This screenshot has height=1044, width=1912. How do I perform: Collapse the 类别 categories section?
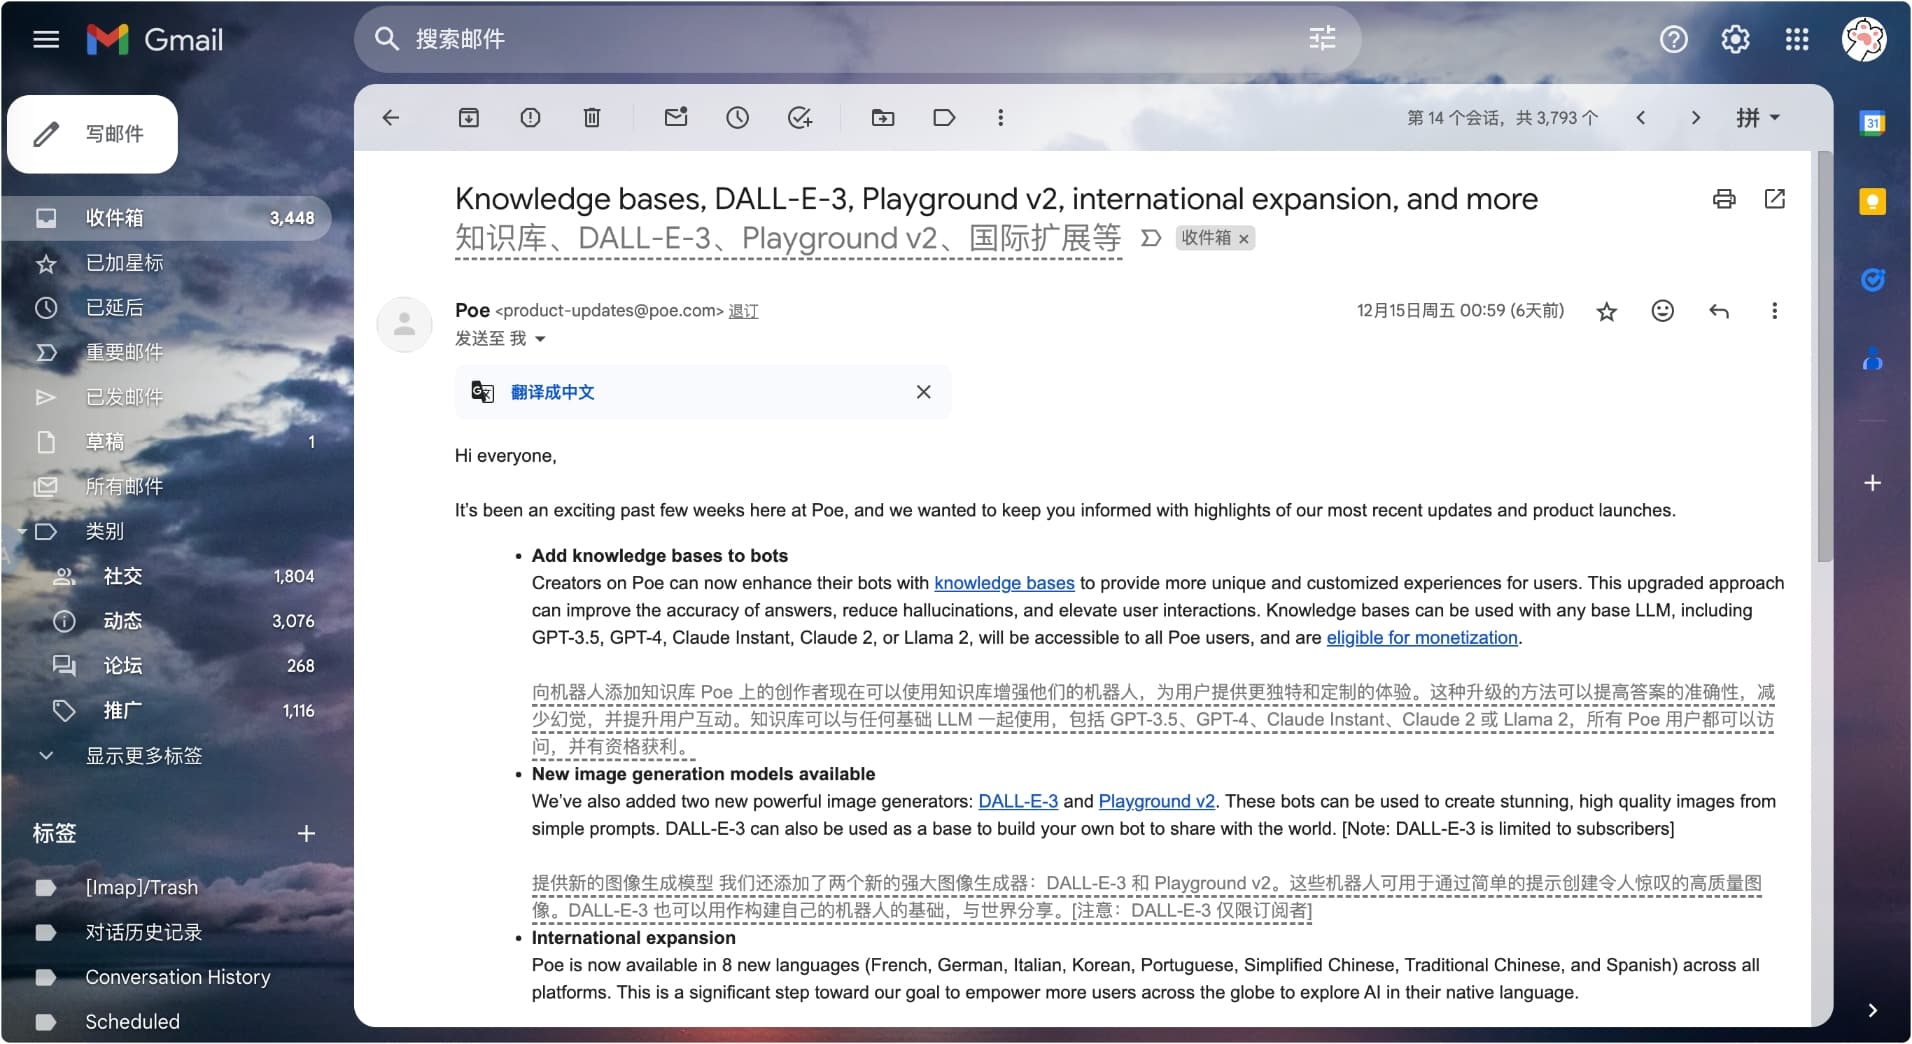coord(22,532)
